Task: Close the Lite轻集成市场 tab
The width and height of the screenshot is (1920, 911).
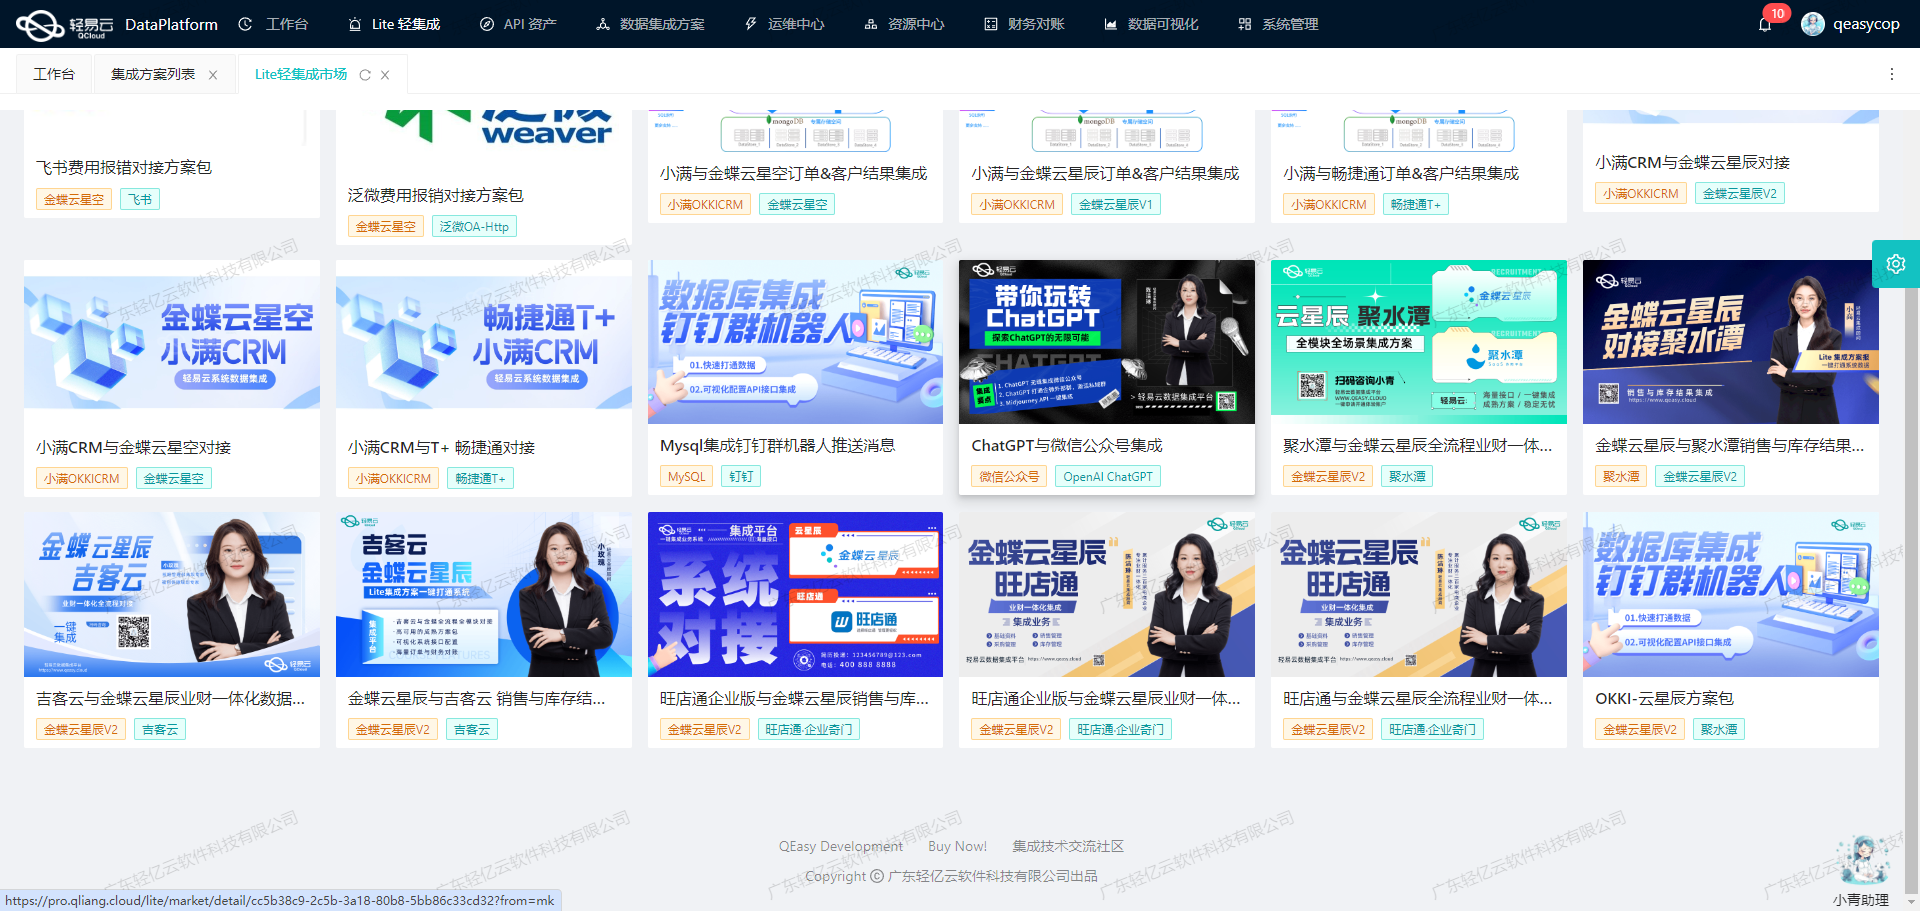Action: click(x=385, y=75)
